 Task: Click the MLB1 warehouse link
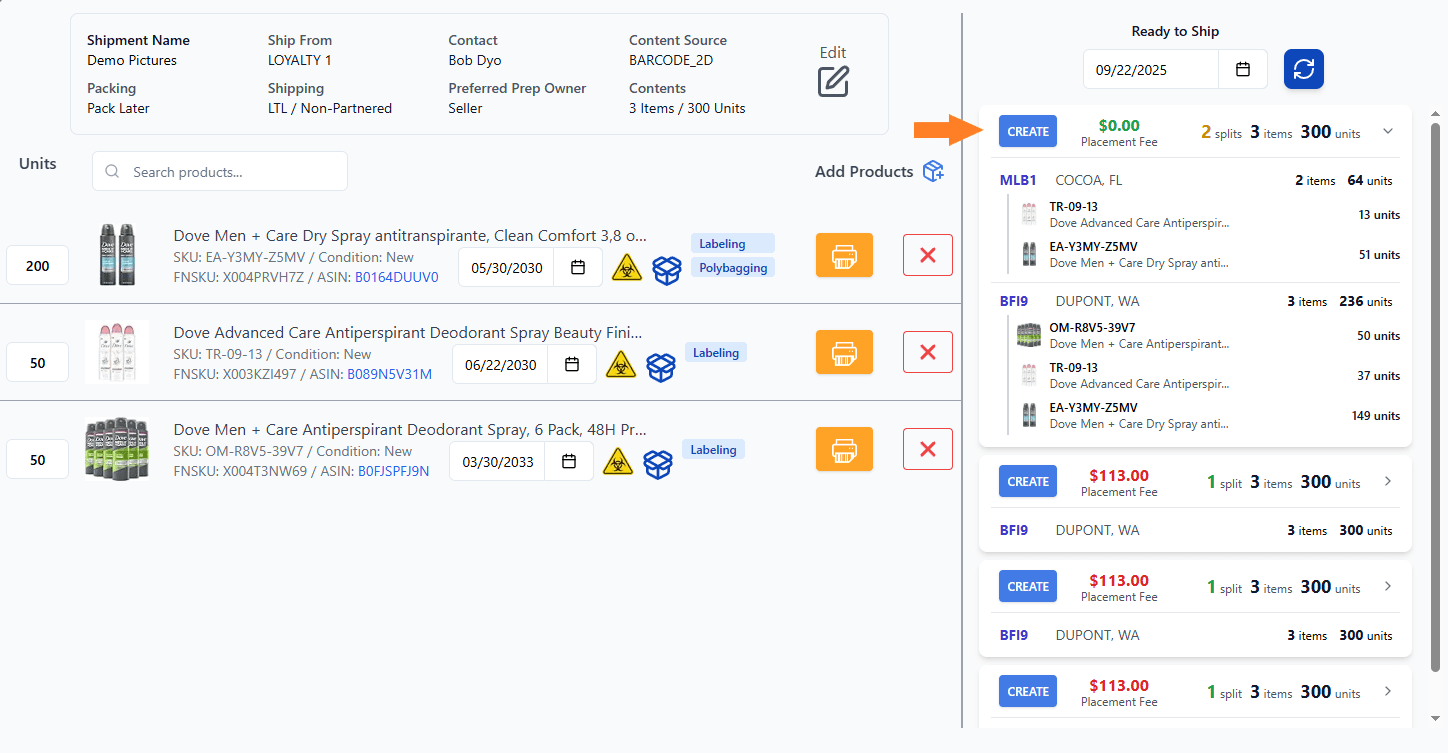[1017, 180]
